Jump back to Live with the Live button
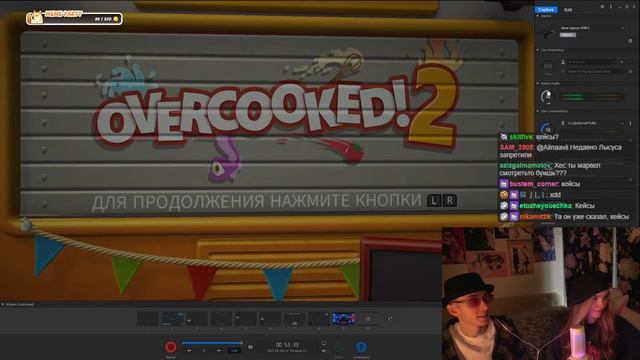640x360 pixels. (x=234, y=351)
